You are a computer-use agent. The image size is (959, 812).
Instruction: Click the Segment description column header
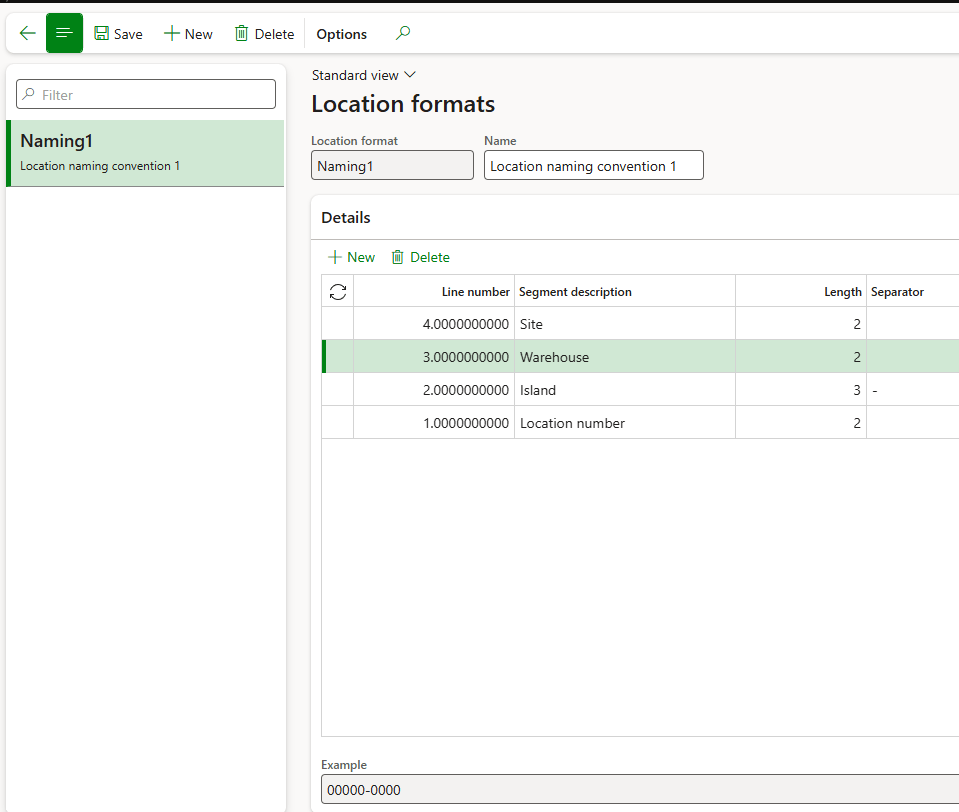(x=575, y=292)
